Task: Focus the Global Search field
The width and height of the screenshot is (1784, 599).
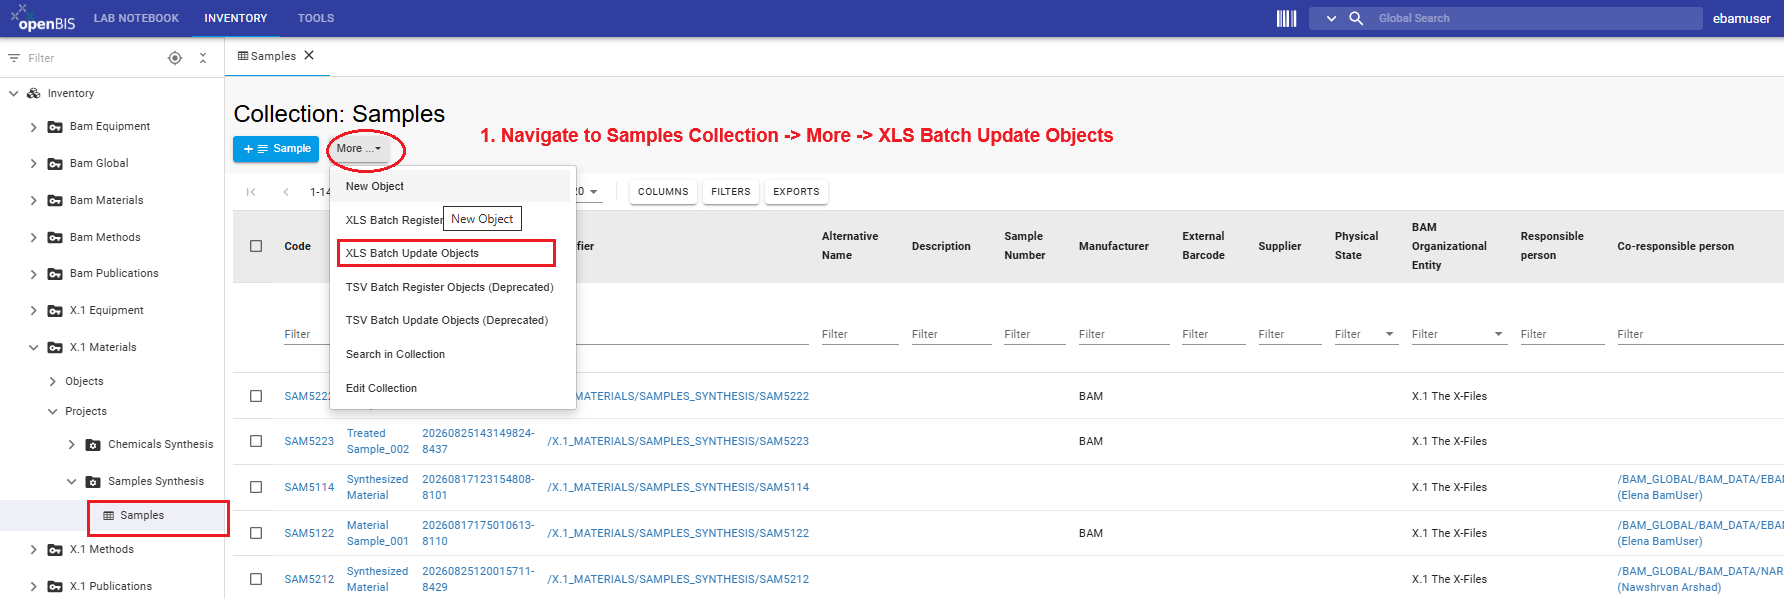Action: coord(1536,18)
